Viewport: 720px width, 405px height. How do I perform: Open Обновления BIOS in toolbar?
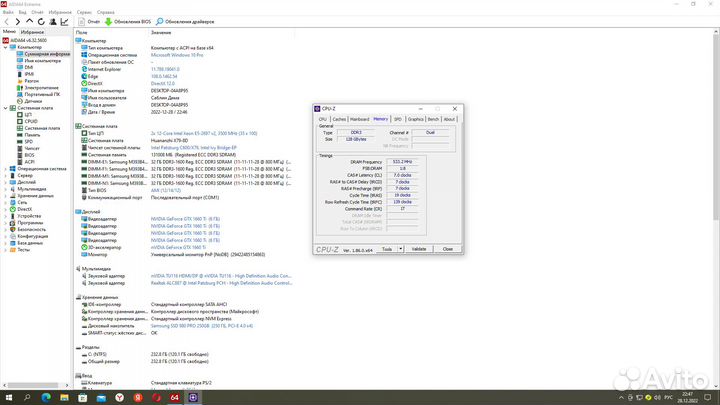coord(128,22)
